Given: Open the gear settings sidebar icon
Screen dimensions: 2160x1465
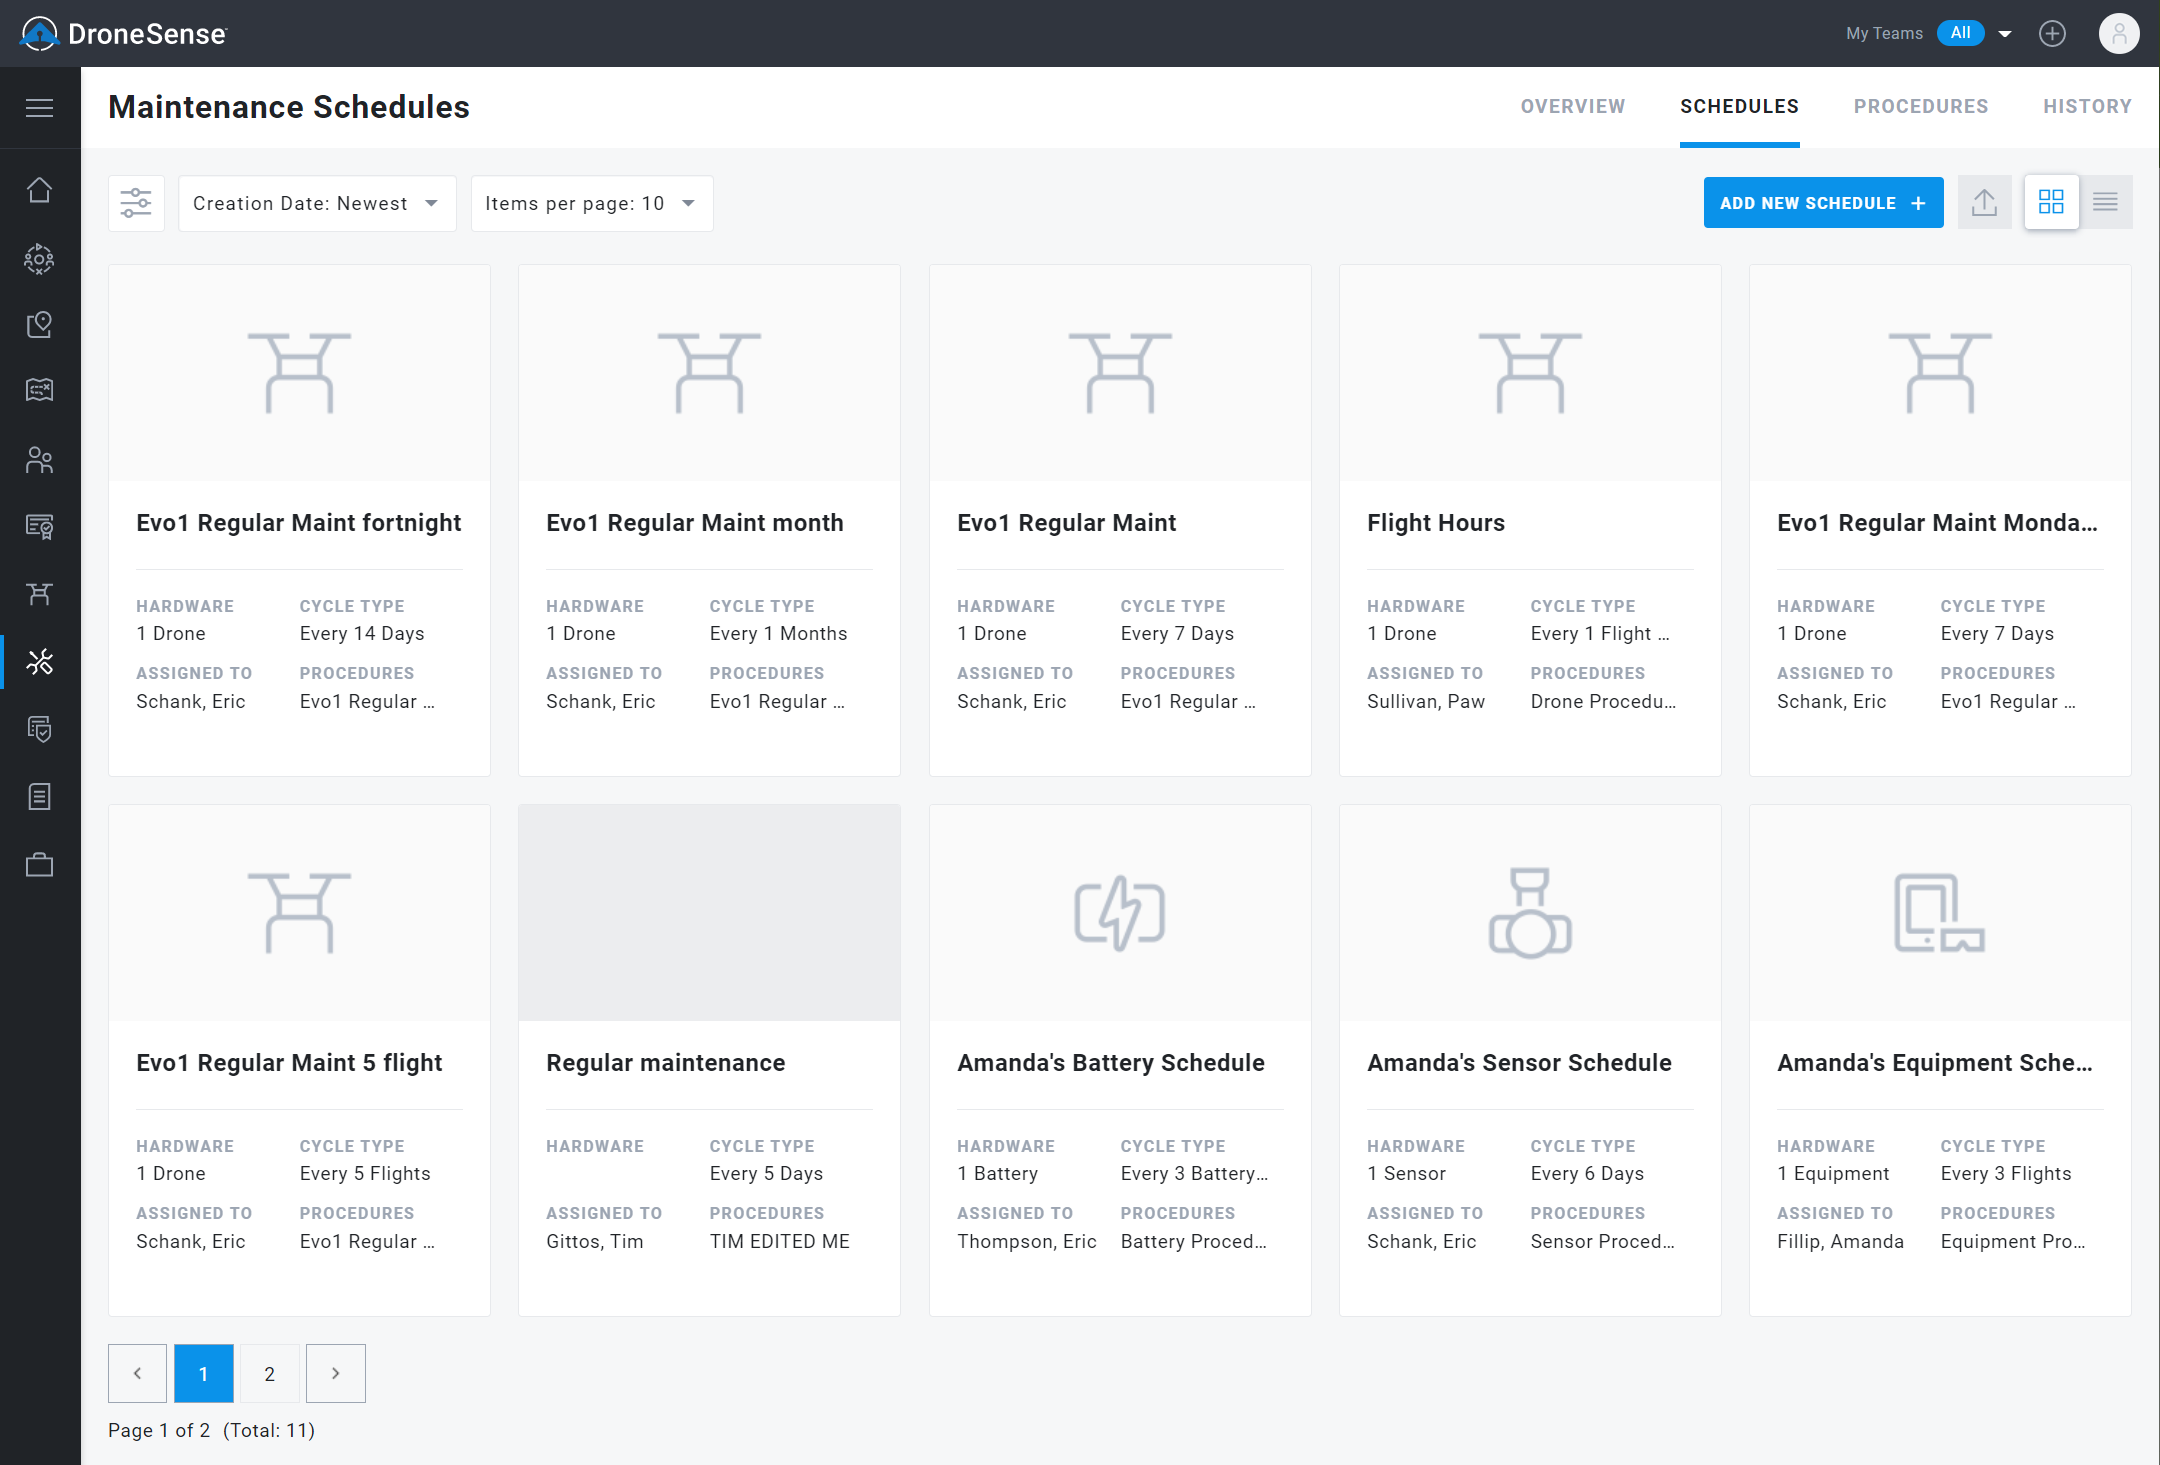Looking at the screenshot, I should click(x=40, y=259).
